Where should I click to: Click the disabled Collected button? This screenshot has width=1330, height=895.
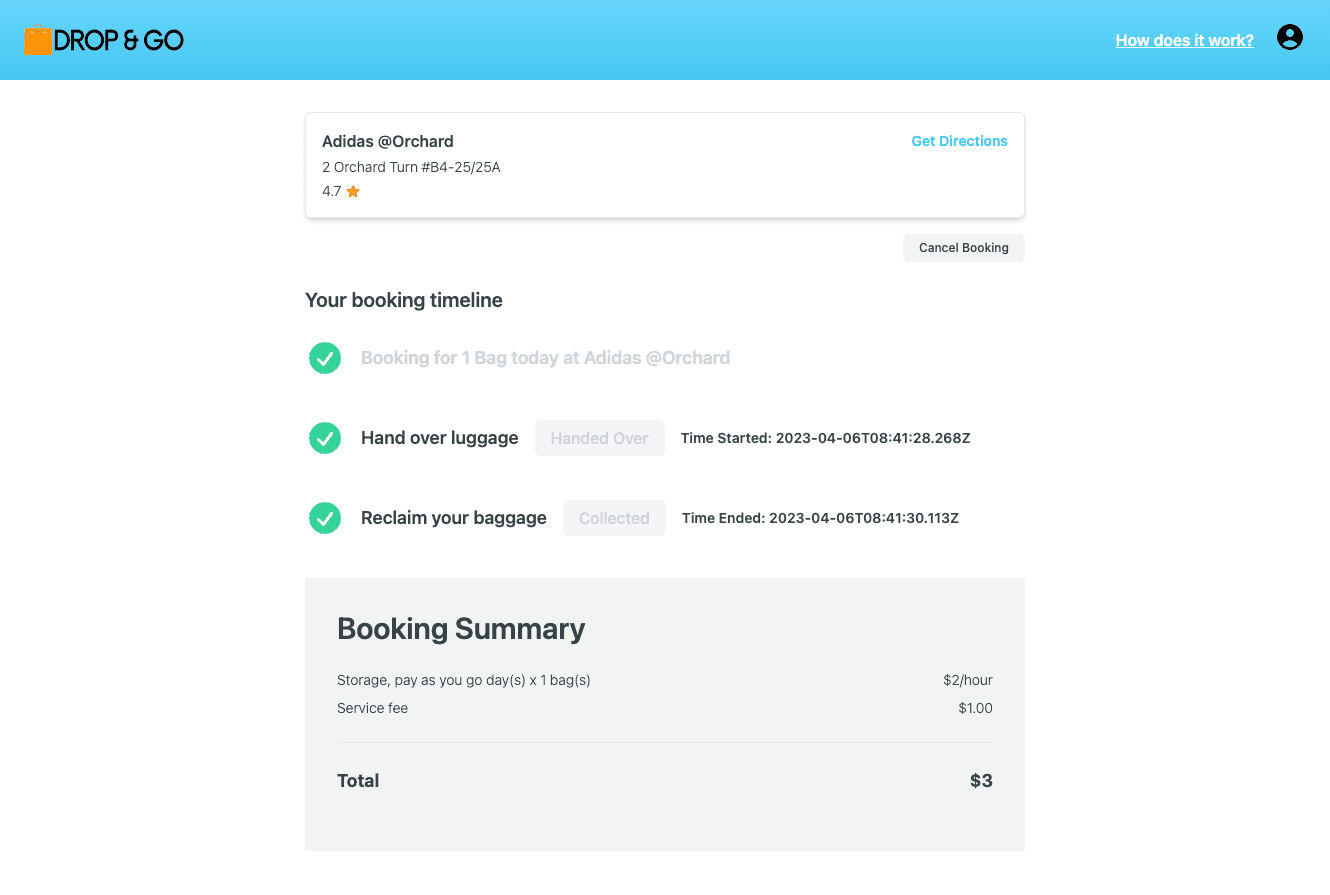tap(614, 518)
